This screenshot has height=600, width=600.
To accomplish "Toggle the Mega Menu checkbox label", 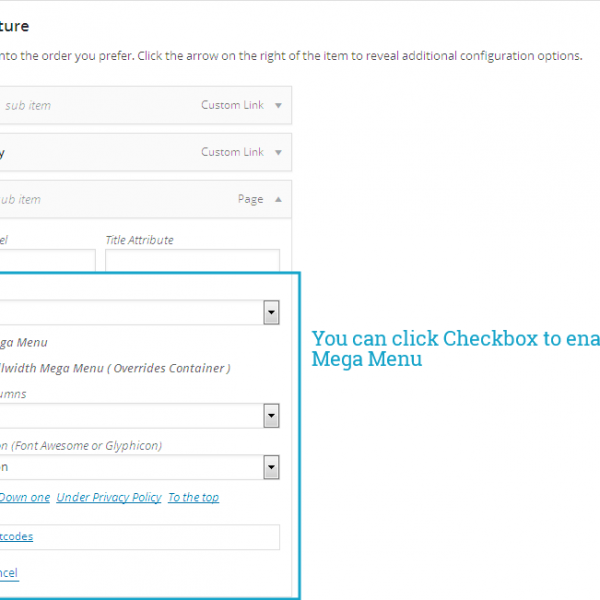I will coord(23,342).
